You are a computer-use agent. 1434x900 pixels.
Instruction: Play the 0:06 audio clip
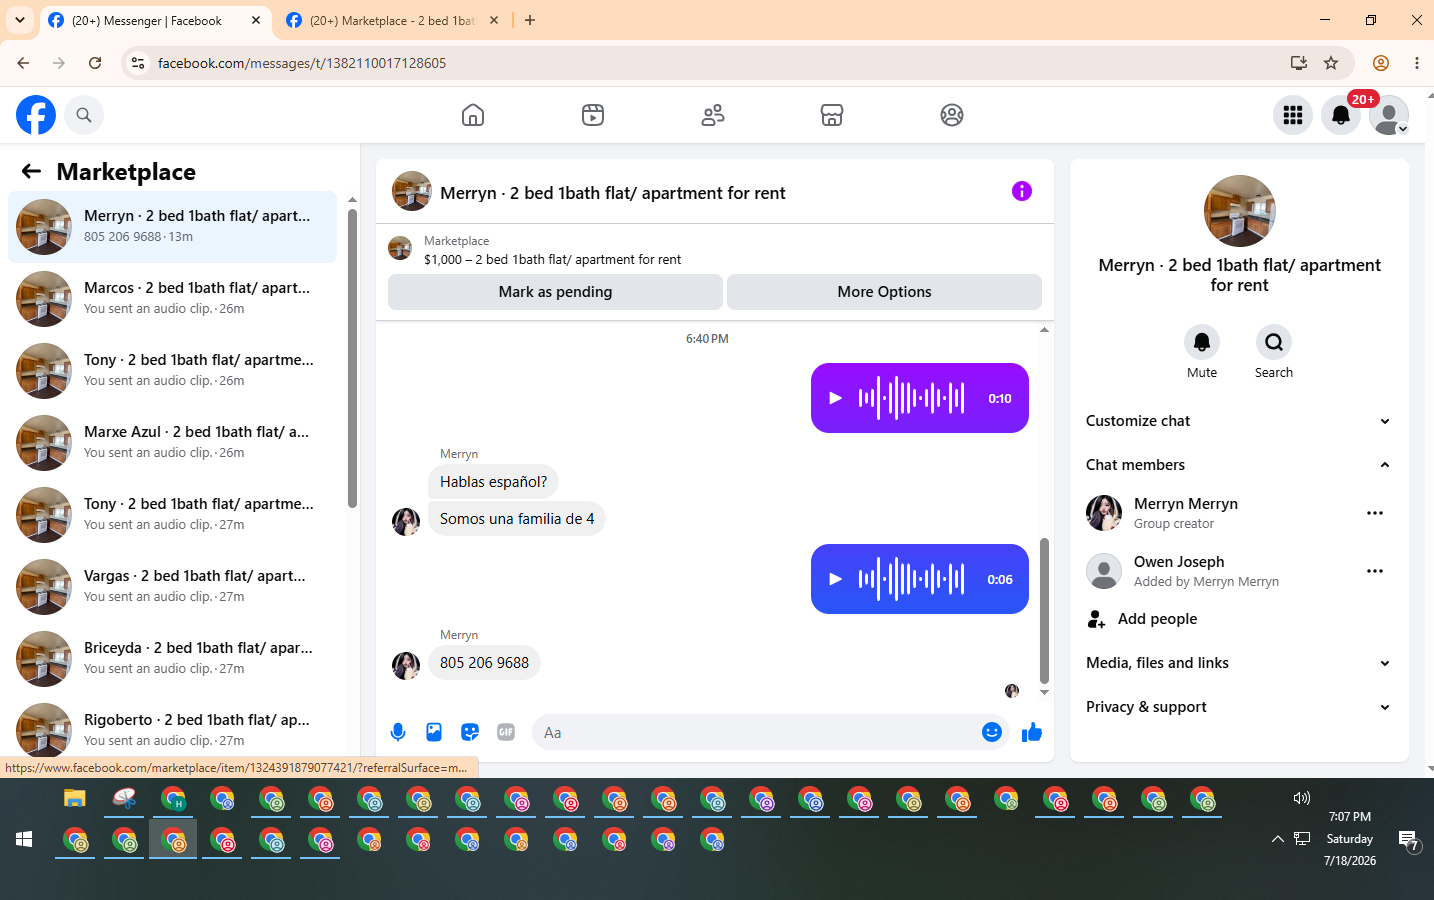coord(835,579)
